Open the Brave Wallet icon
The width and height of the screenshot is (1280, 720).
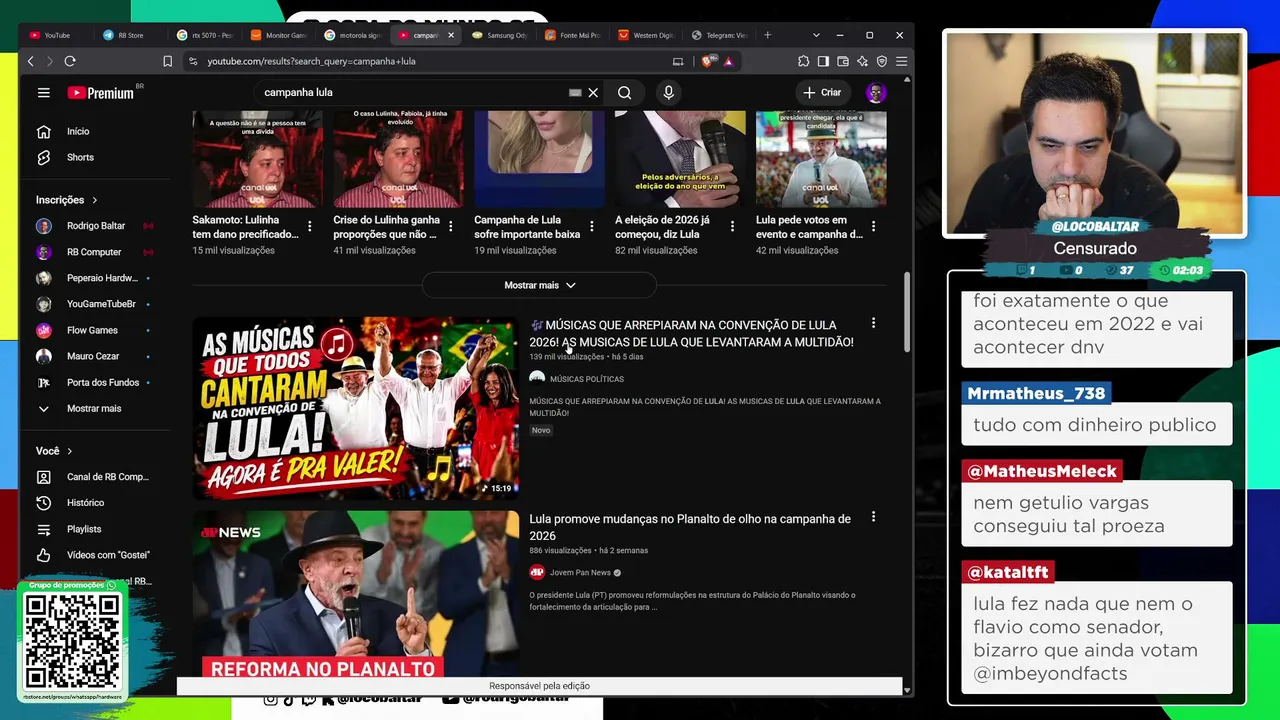[843, 61]
